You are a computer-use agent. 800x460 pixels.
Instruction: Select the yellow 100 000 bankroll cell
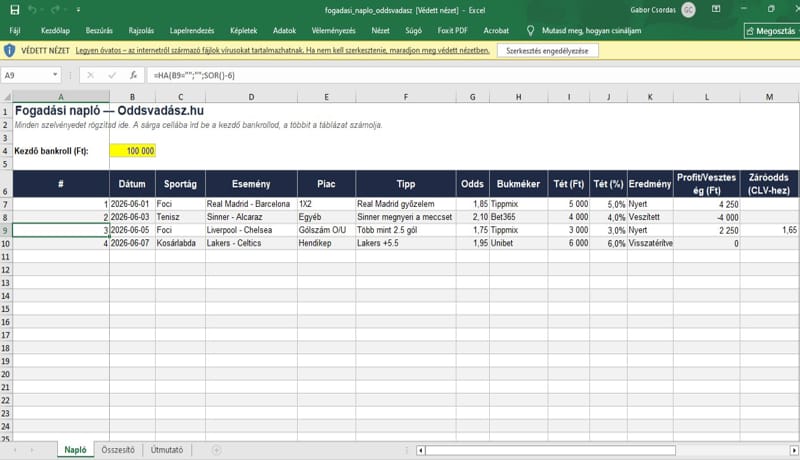click(133, 151)
